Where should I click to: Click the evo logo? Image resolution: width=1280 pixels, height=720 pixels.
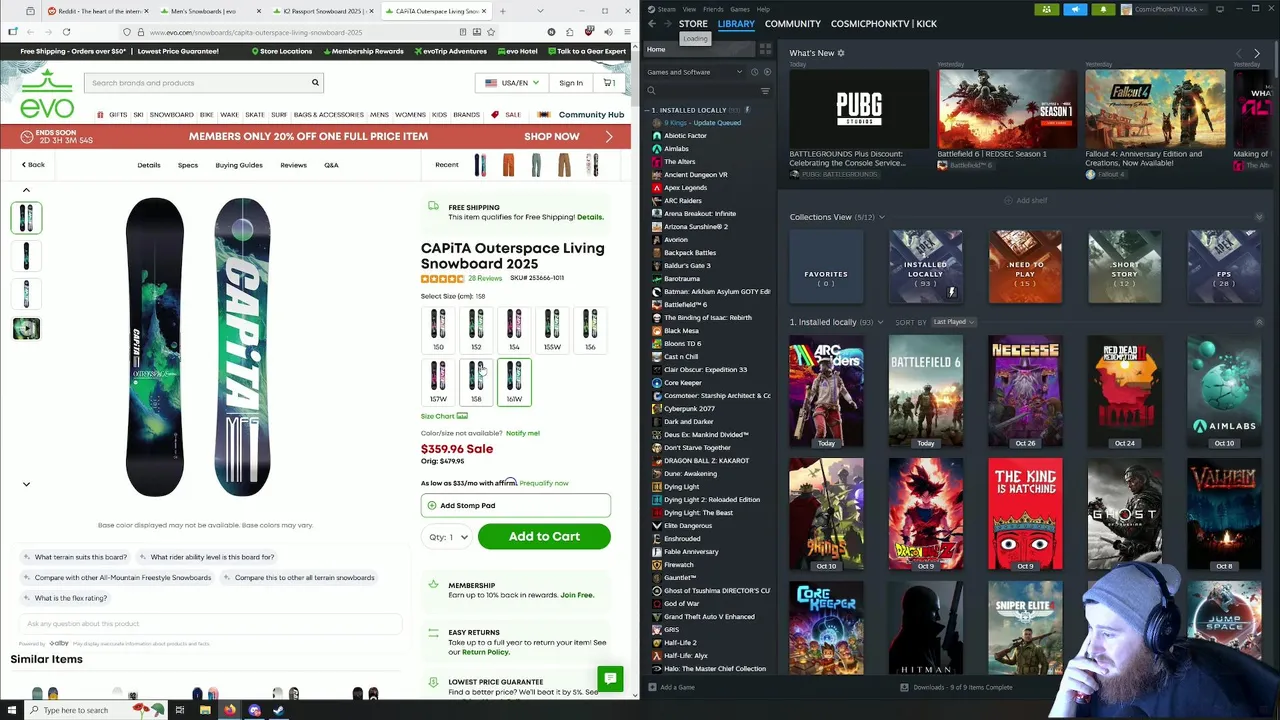click(46, 95)
